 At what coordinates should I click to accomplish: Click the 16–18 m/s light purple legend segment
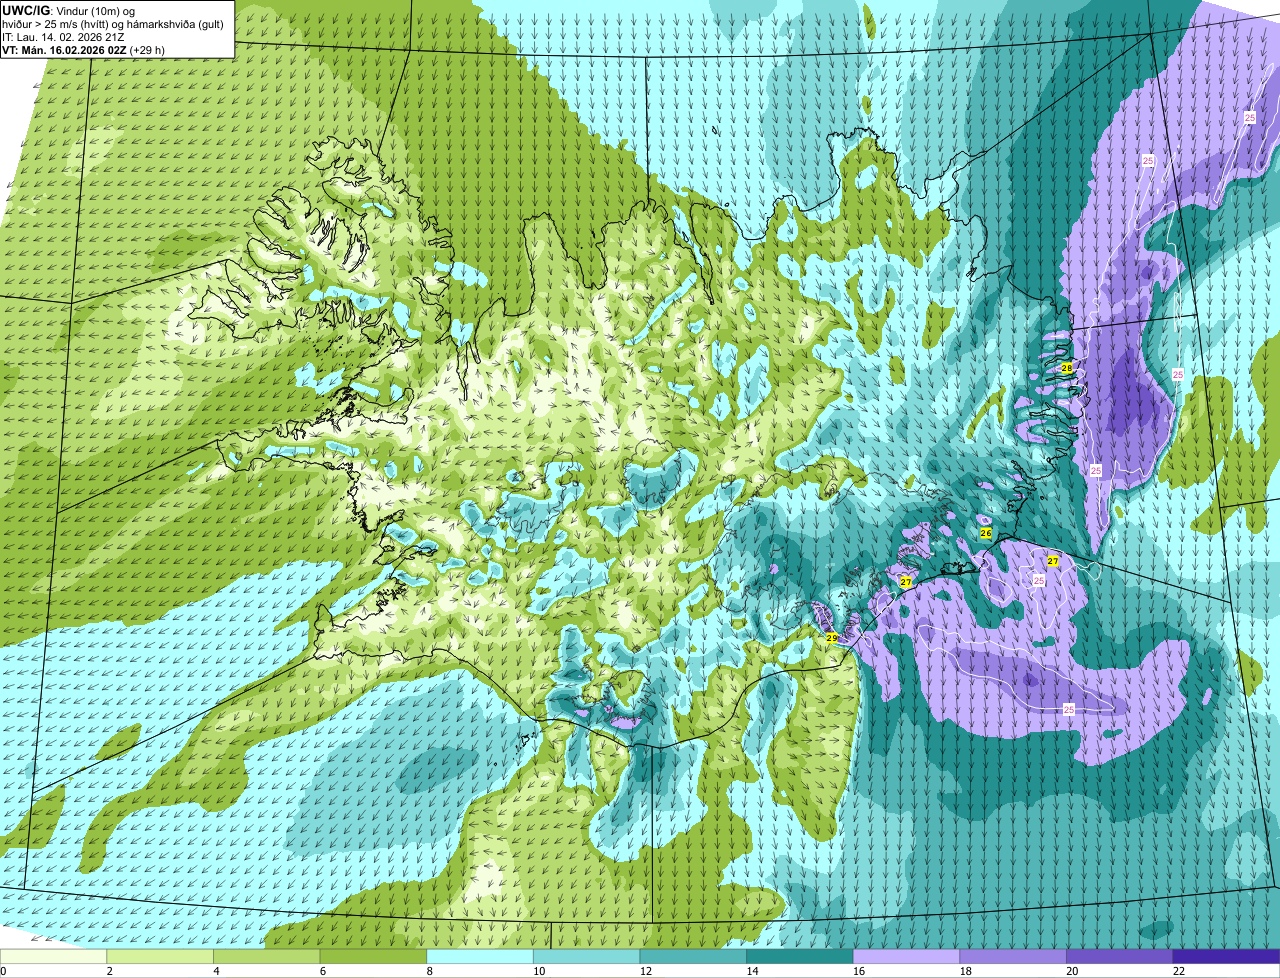[906, 956]
